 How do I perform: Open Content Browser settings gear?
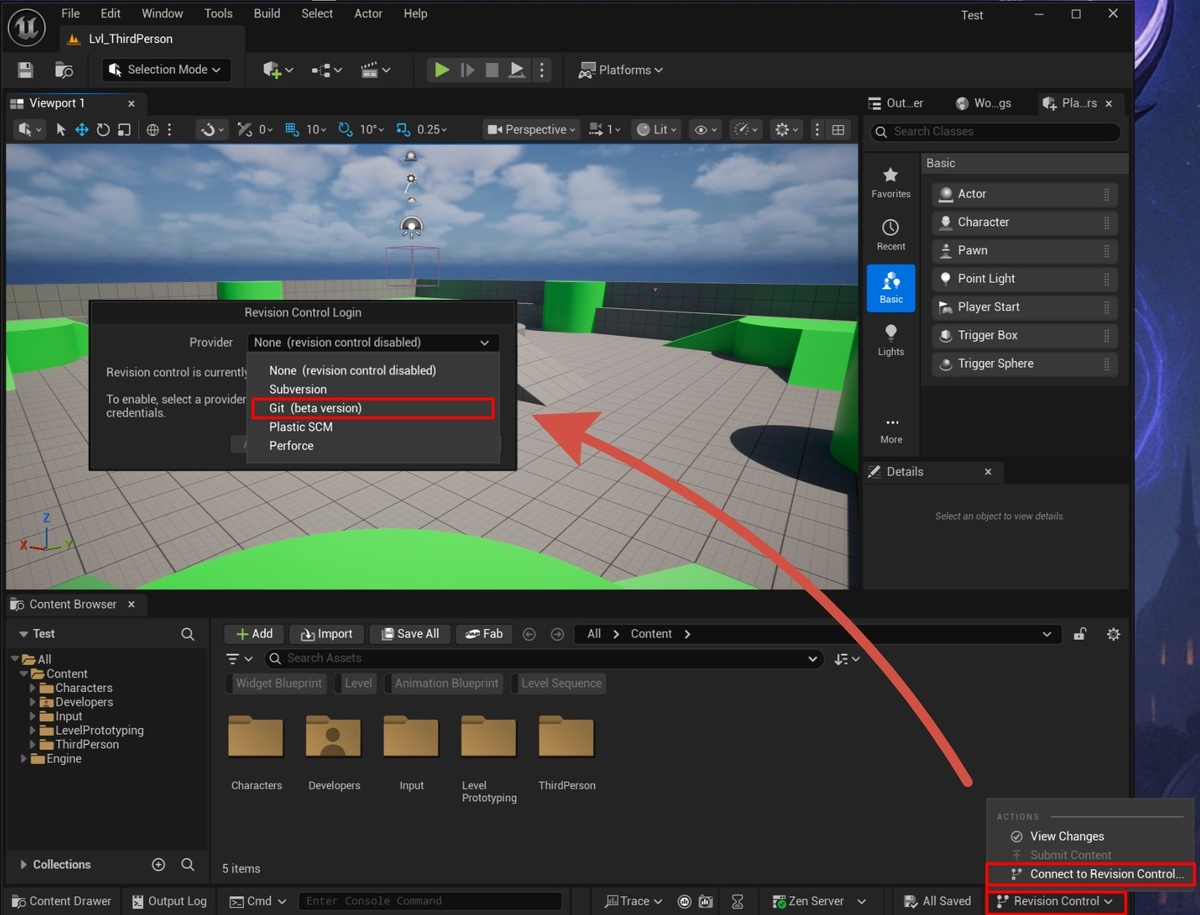[x=1113, y=634]
